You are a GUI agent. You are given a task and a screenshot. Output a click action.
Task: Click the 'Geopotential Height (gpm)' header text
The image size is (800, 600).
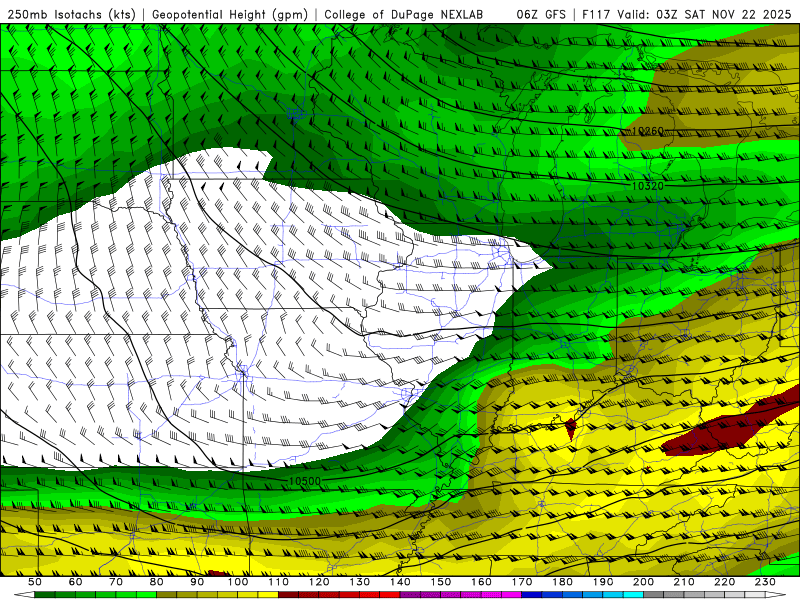230,15
